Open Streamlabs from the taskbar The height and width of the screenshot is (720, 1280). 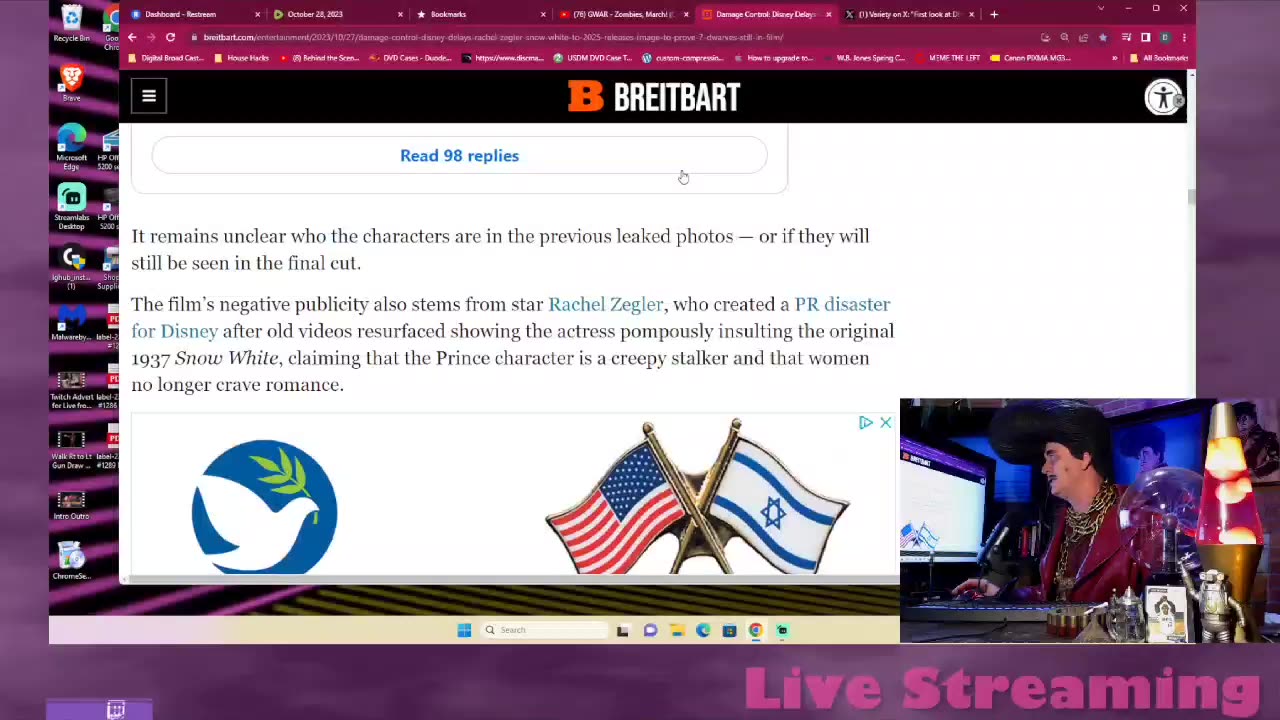pyautogui.click(x=782, y=630)
